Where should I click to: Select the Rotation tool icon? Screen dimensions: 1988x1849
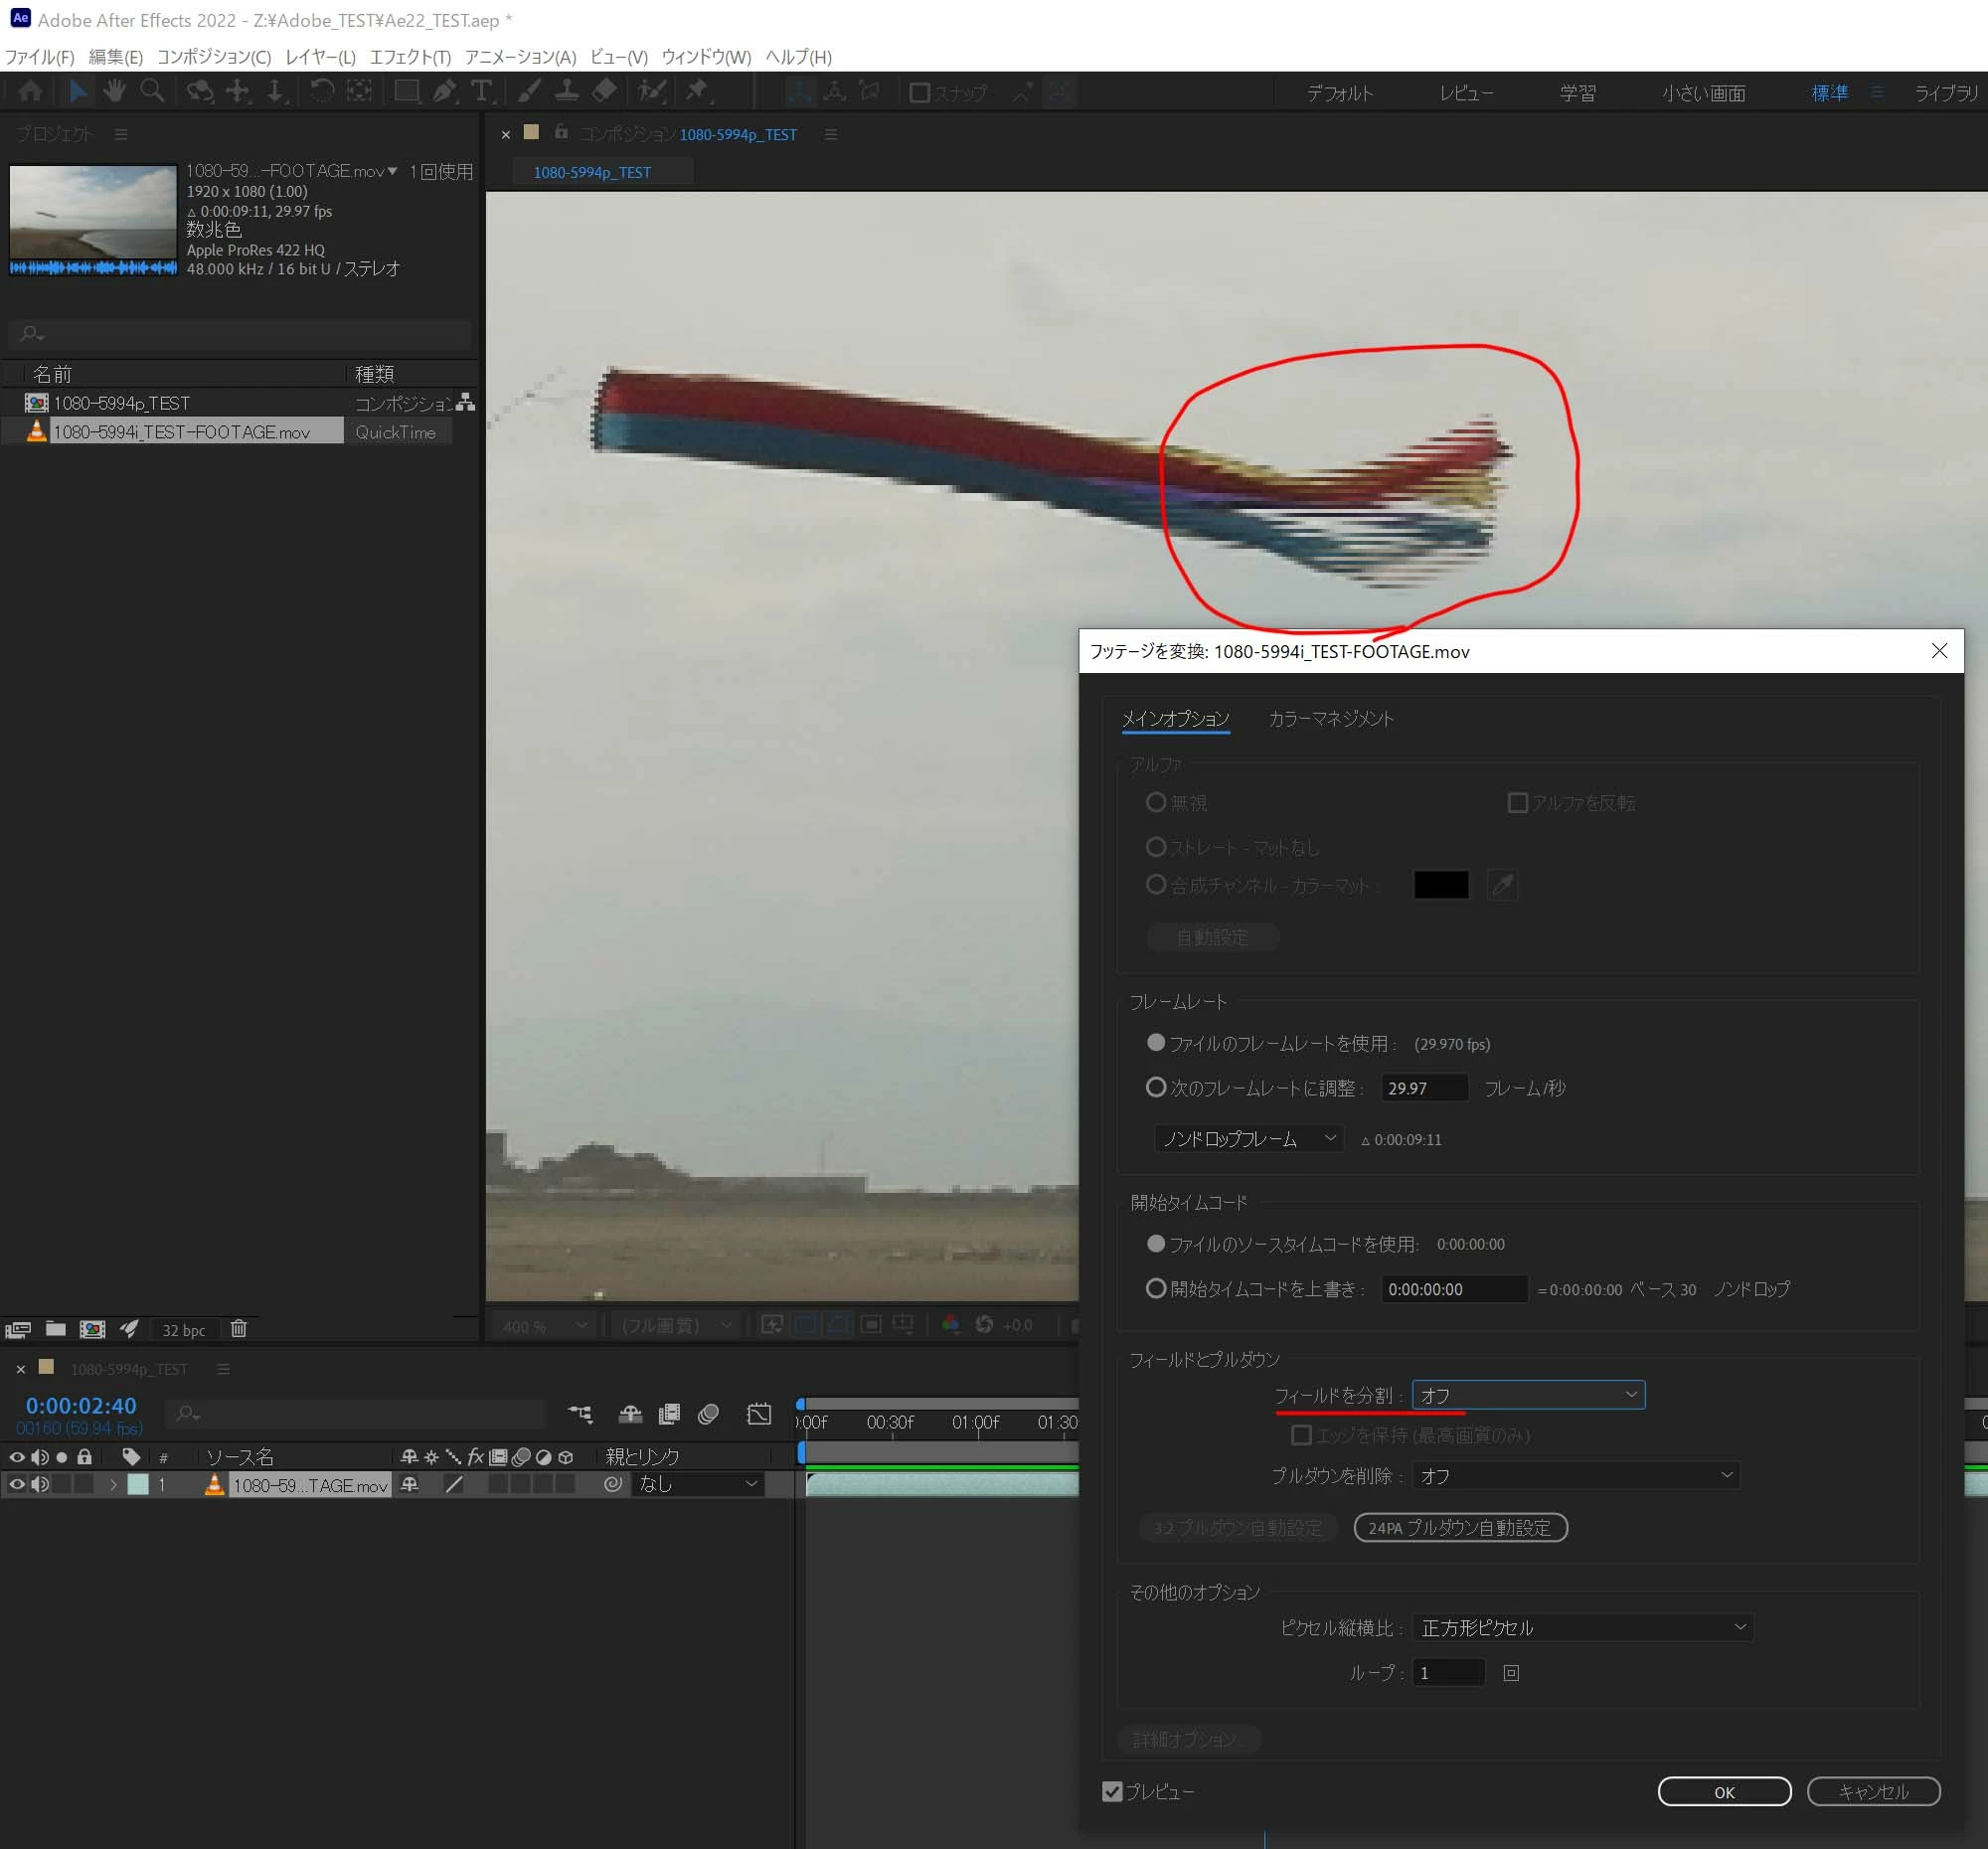point(321,91)
